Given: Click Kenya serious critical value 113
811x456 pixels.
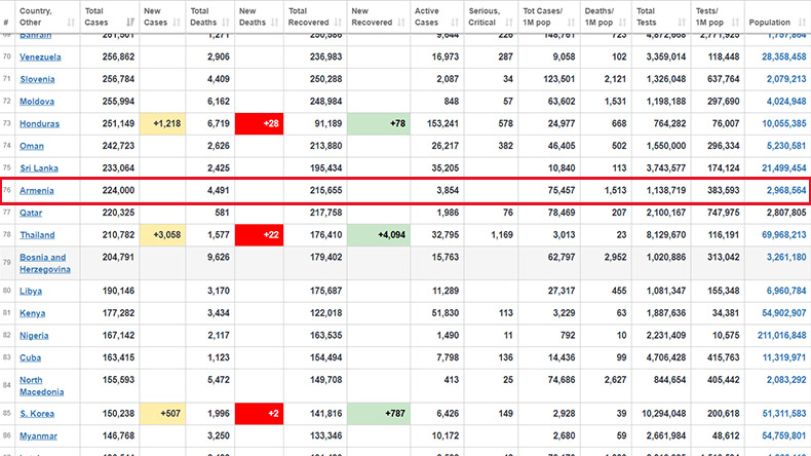Looking at the screenshot, I should tap(505, 313).
